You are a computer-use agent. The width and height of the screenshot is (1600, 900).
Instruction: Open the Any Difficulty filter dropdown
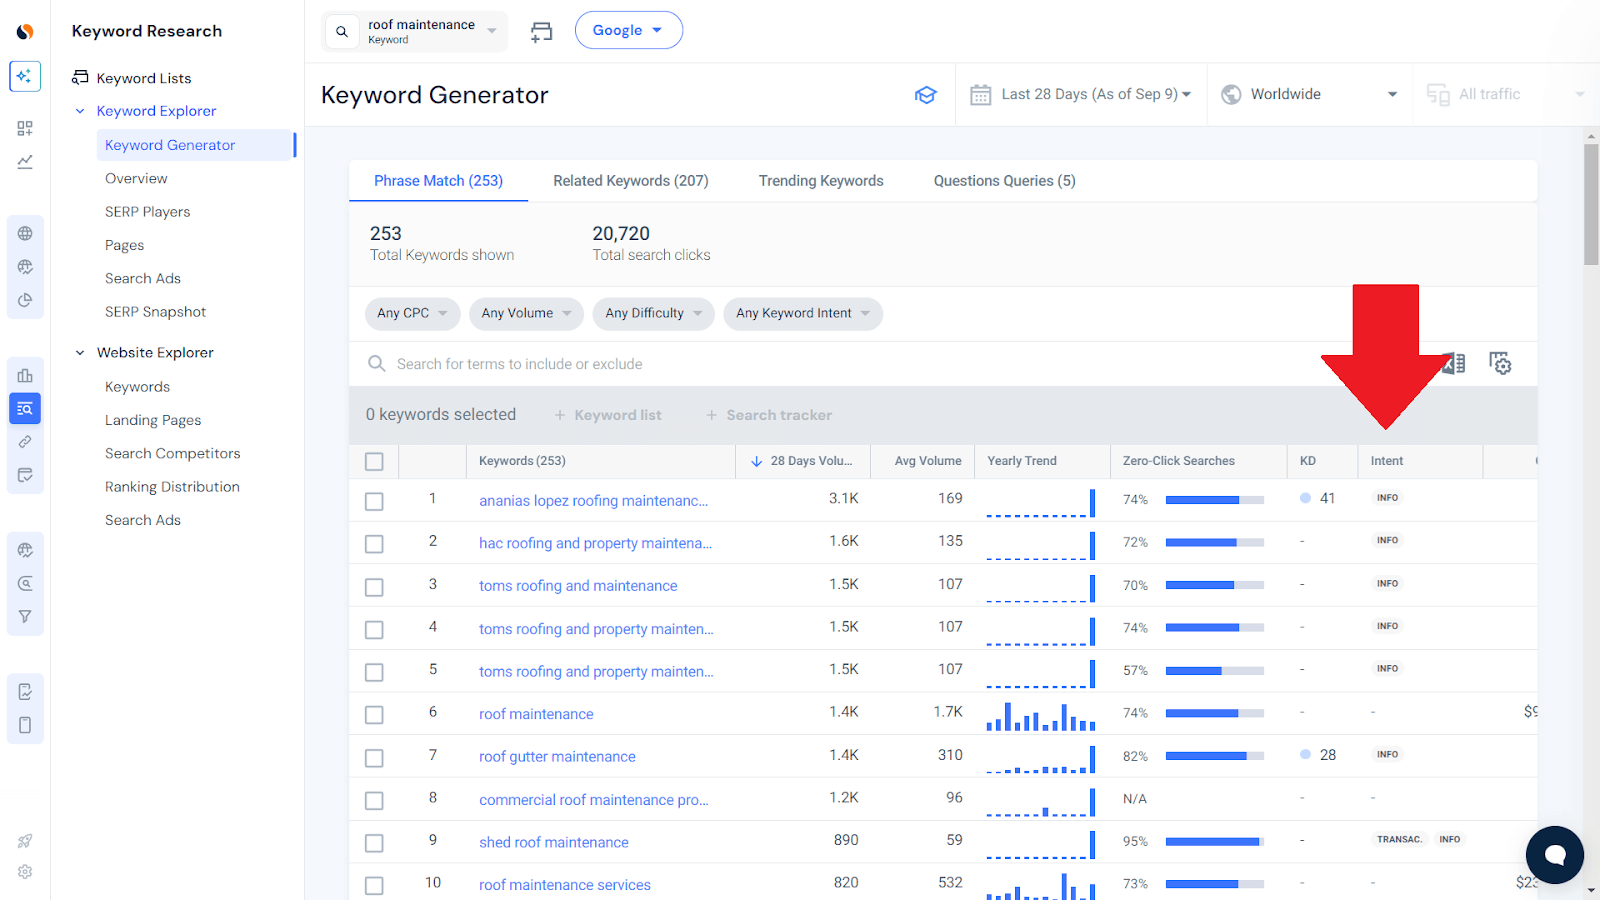tap(653, 313)
